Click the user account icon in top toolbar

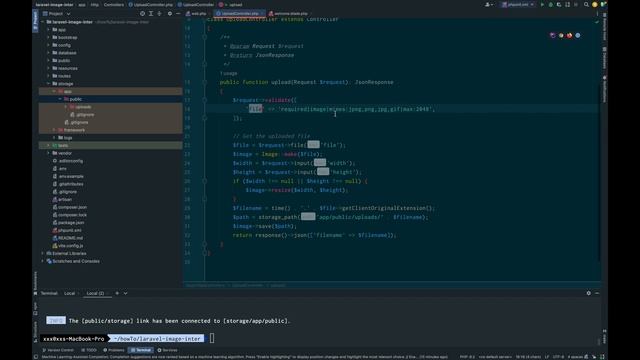[488, 4]
